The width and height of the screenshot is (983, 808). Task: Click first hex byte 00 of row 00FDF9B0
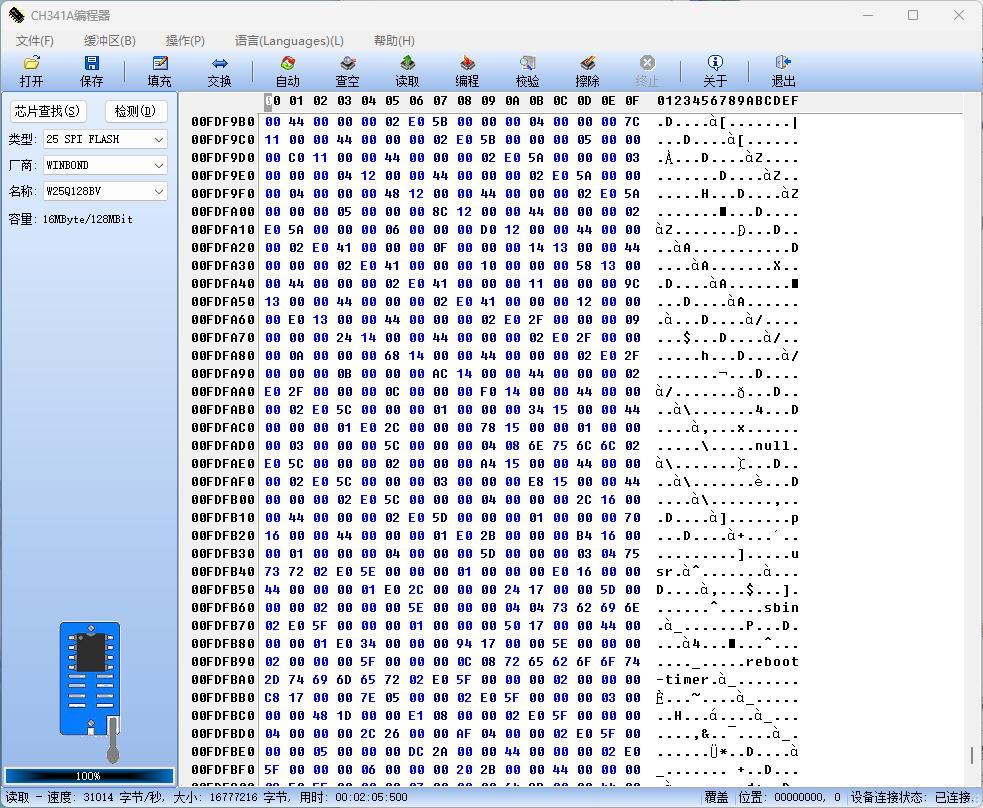(273, 122)
